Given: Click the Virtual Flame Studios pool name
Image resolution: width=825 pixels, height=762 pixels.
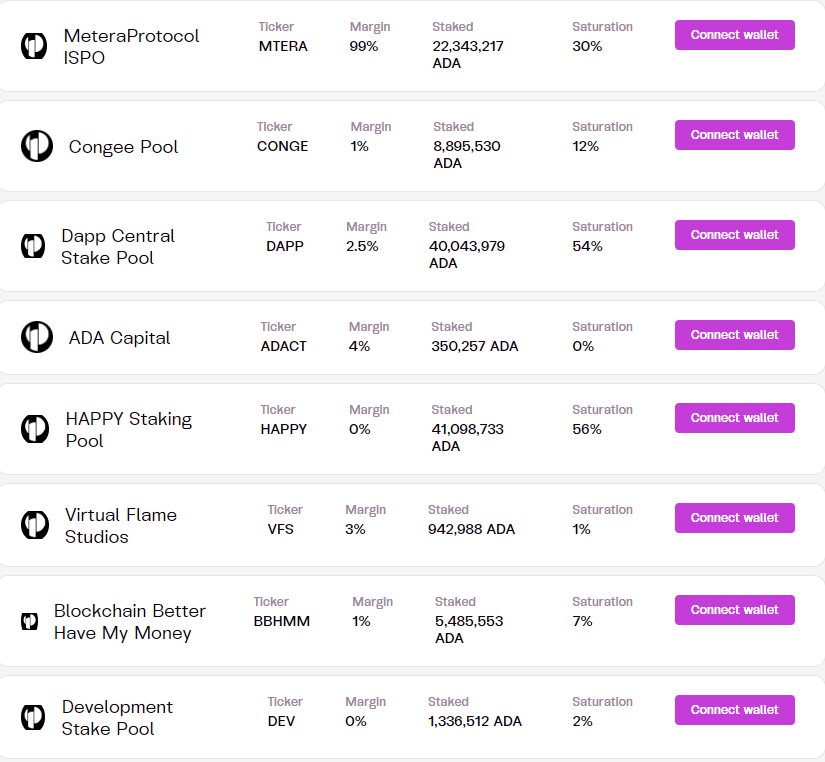Looking at the screenshot, I should pos(120,526).
